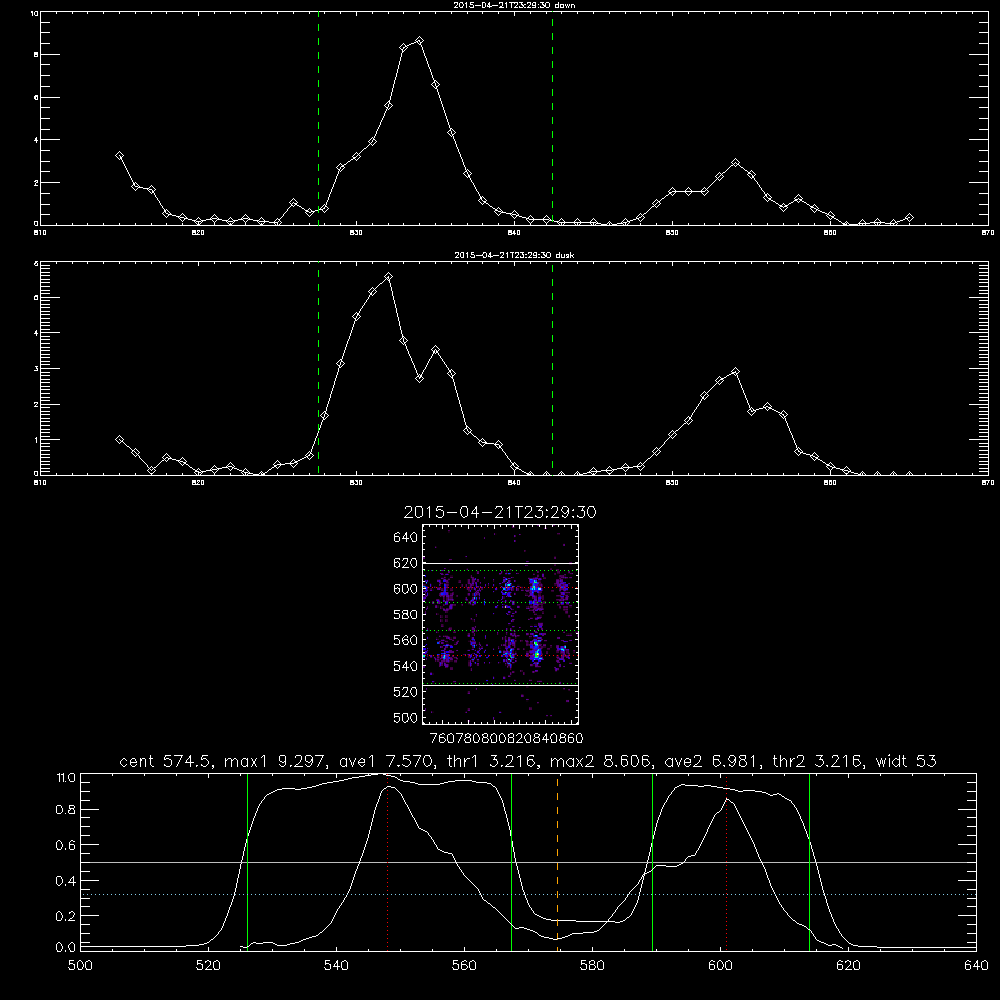Click the blue dotted threshold line in bottom plot

[x=528, y=895]
